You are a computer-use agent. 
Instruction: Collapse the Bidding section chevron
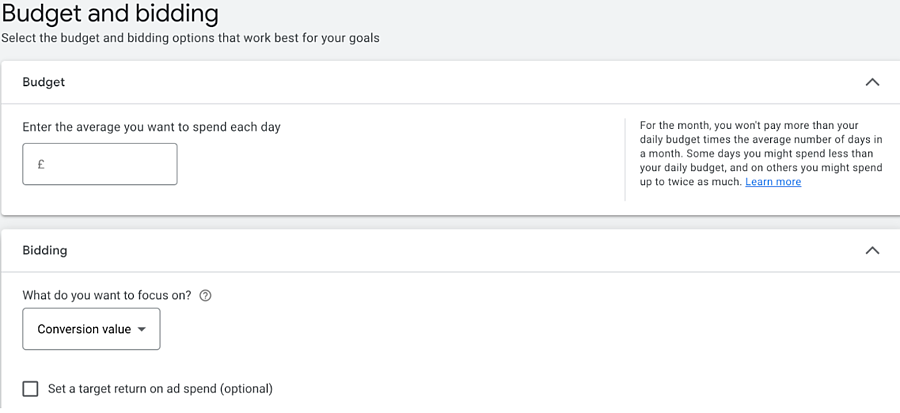click(x=872, y=250)
